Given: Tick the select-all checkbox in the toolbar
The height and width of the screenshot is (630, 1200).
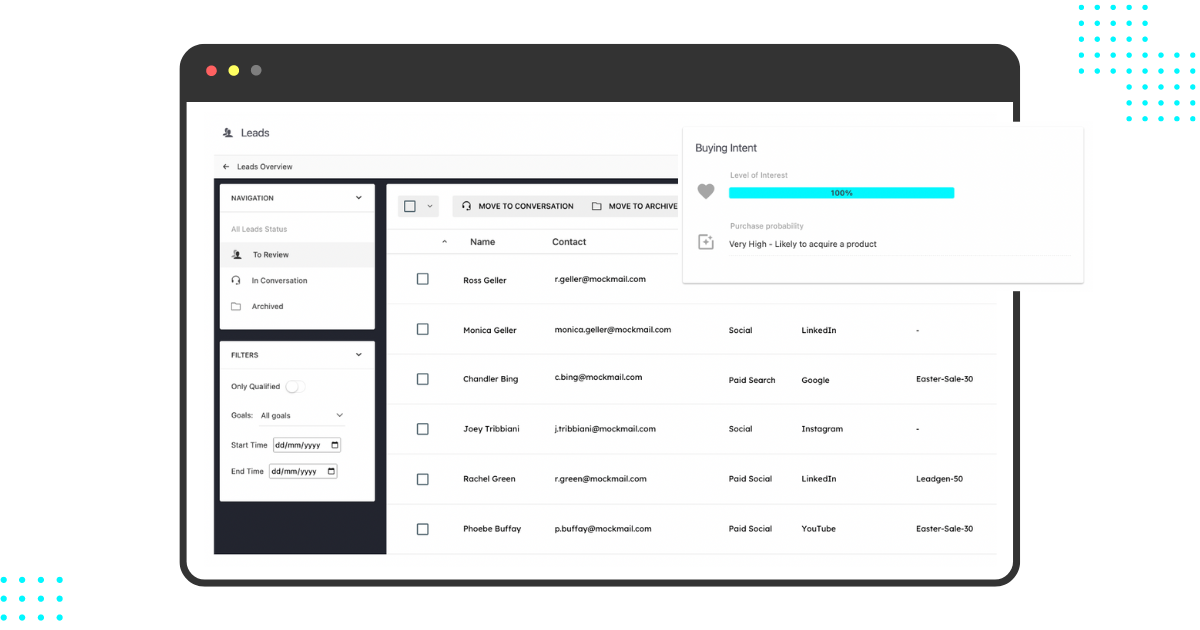Looking at the screenshot, I should point(409,206).
